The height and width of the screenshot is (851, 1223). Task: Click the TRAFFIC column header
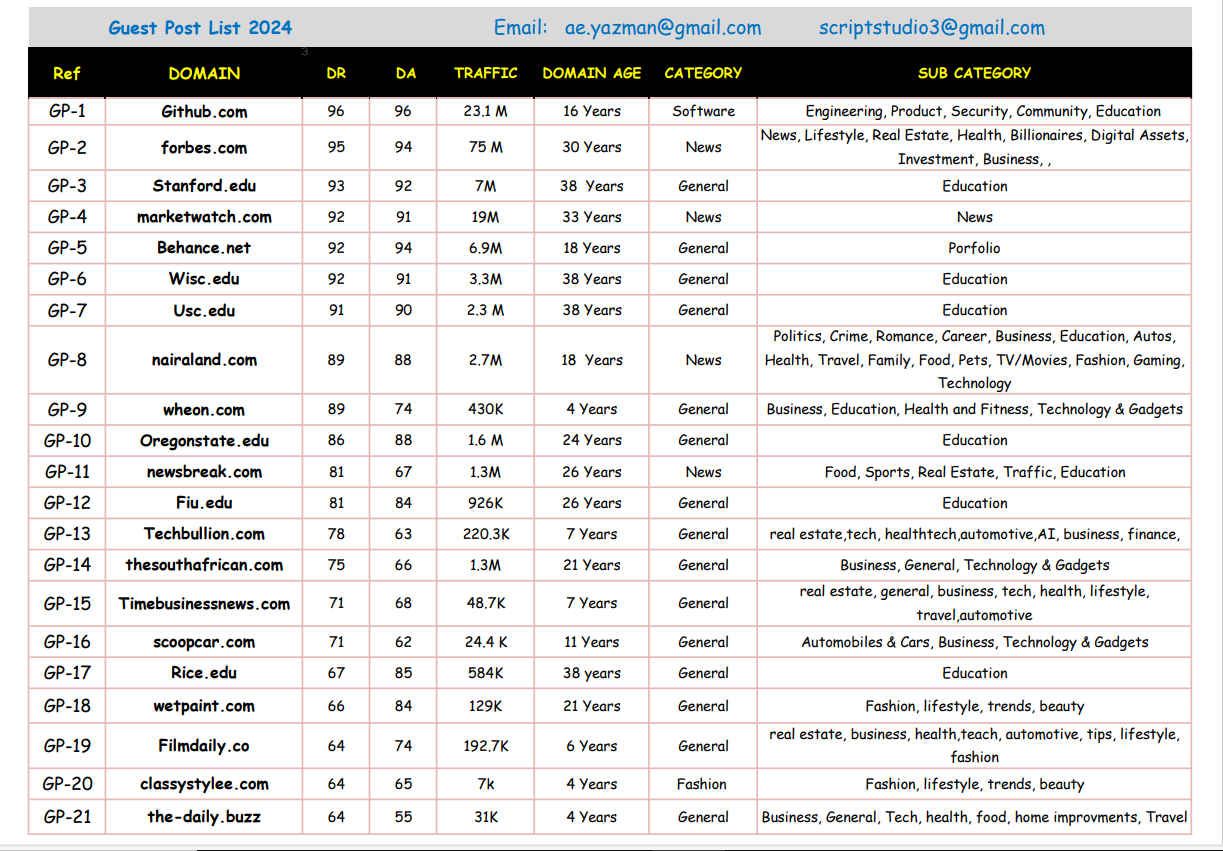[486, 73]
